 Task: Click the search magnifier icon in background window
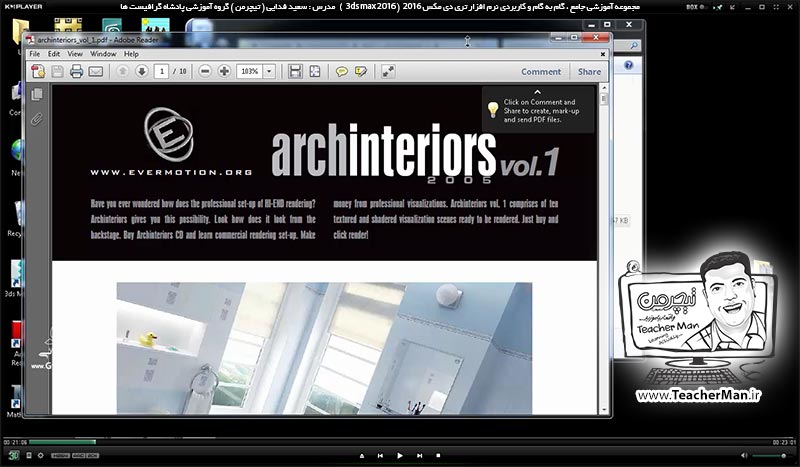[634, 45]
